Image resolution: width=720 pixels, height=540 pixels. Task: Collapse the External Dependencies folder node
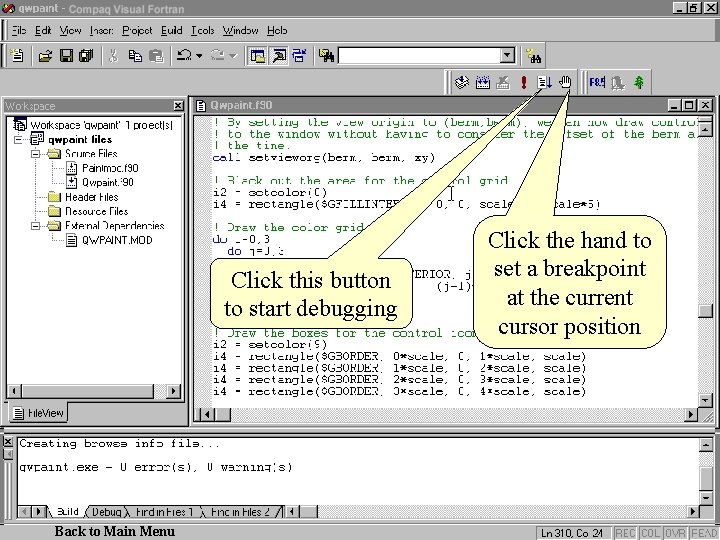click(36, 225)
